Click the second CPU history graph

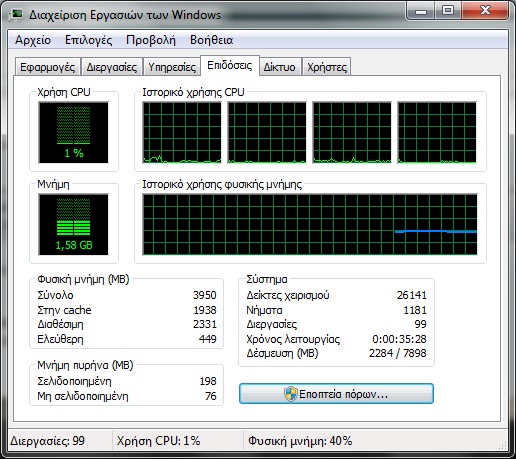(267, 133)
